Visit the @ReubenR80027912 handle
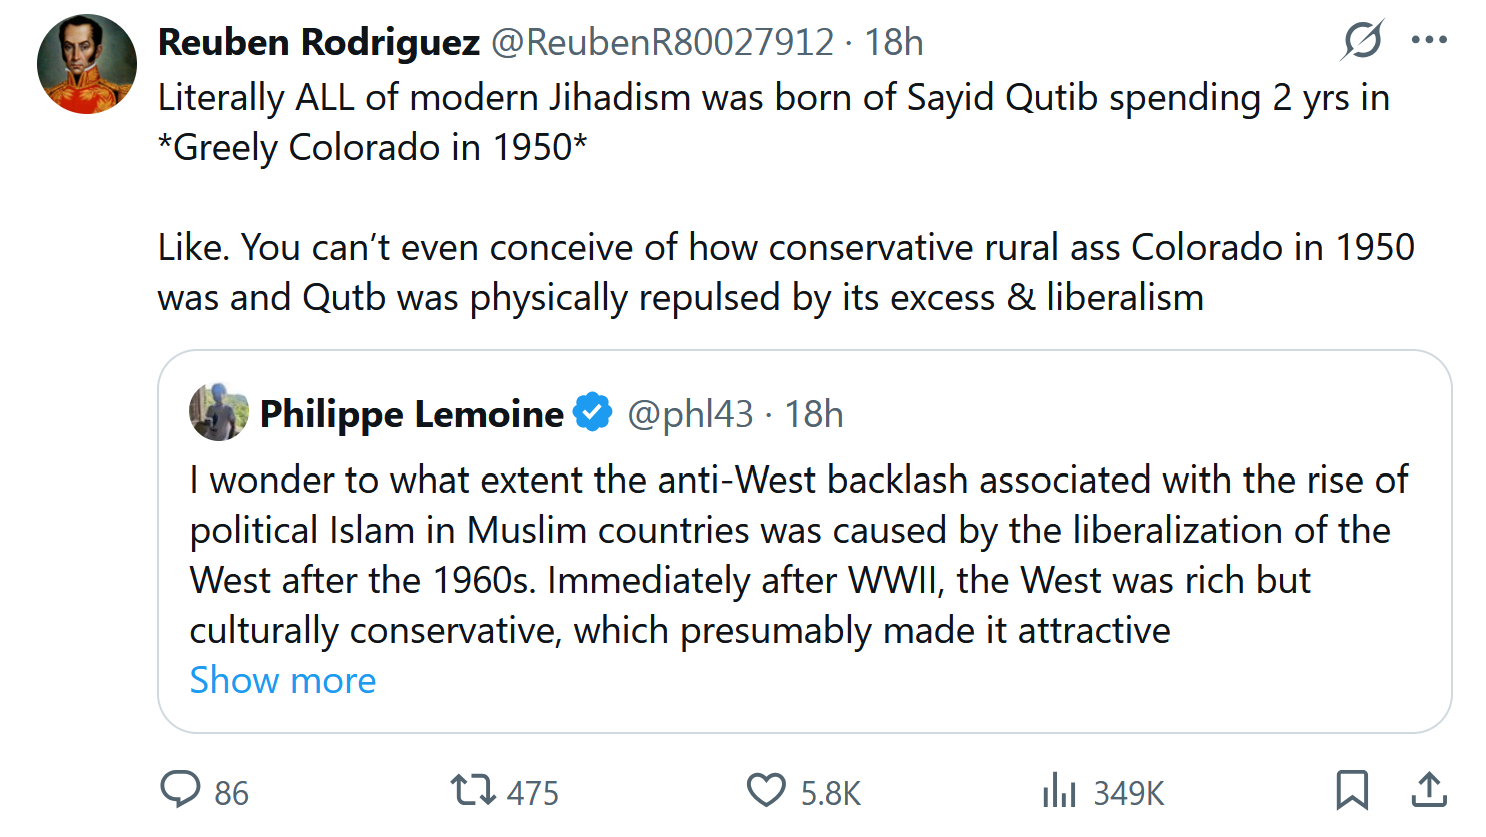Screen dimensions: 1486x837 [x=662, y=42]
